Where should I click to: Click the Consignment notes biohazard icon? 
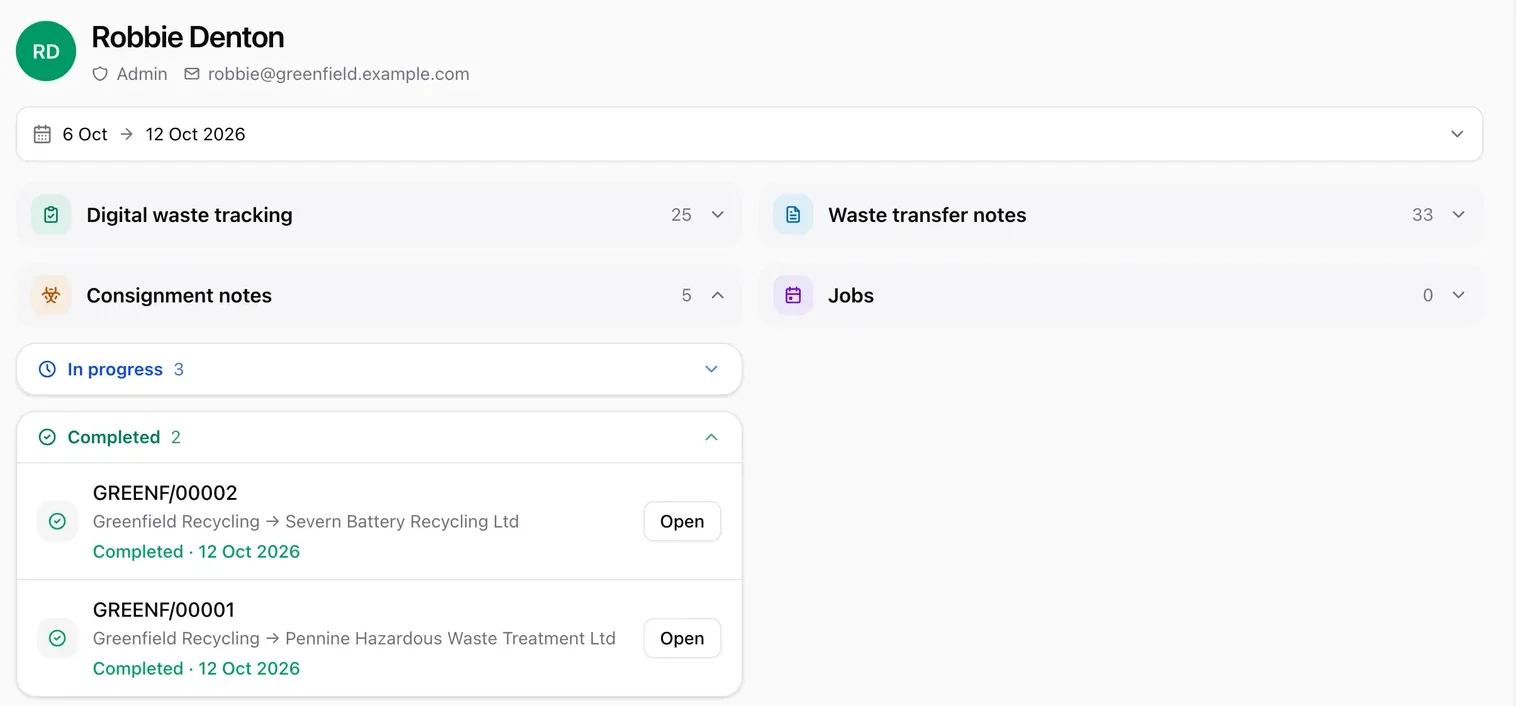51,296
